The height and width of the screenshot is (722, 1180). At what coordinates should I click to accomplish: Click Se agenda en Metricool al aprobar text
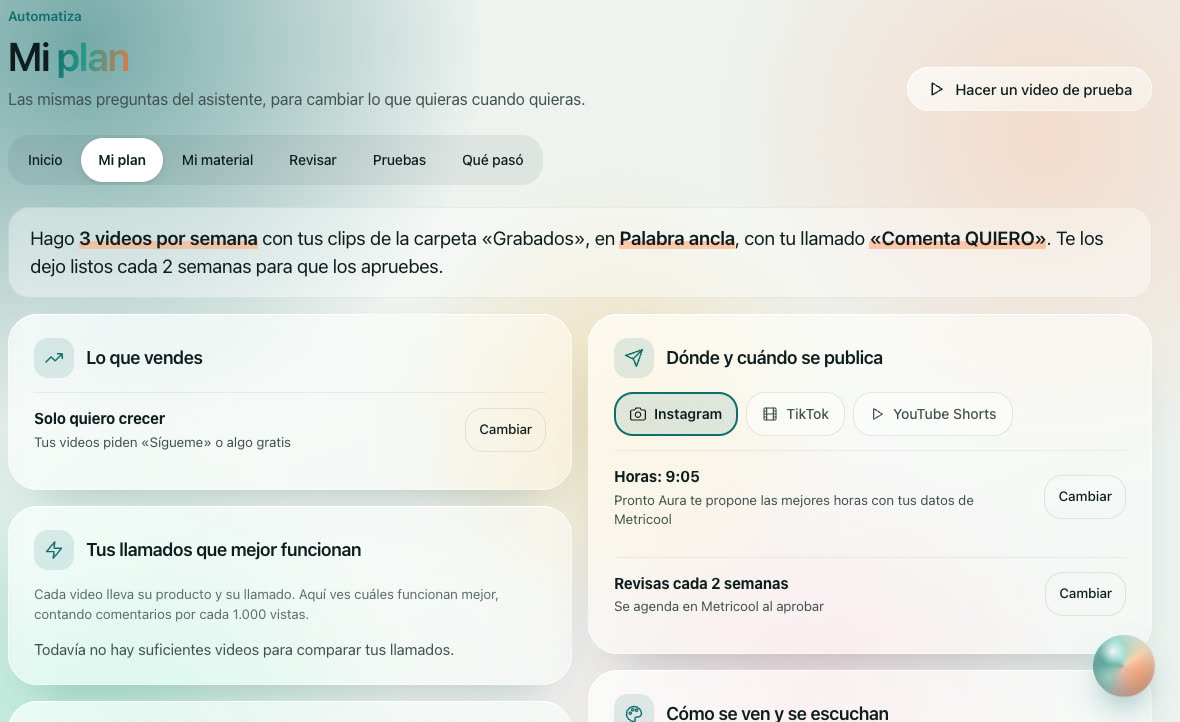(719, 607)
